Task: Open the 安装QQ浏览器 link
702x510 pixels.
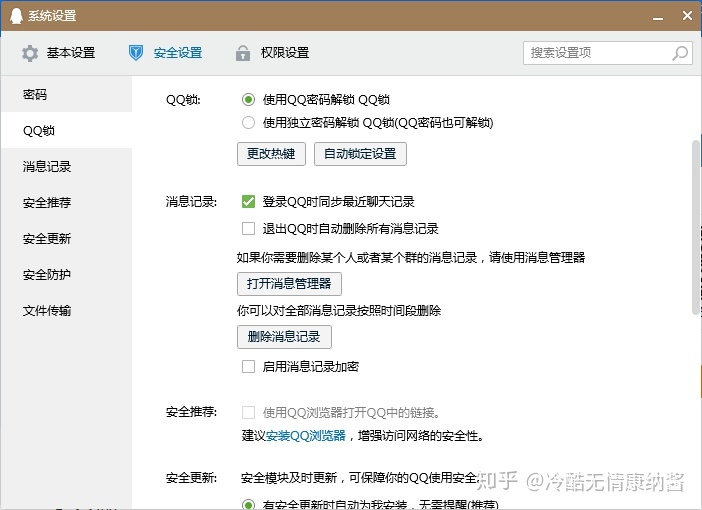Action: click(306, 436)
